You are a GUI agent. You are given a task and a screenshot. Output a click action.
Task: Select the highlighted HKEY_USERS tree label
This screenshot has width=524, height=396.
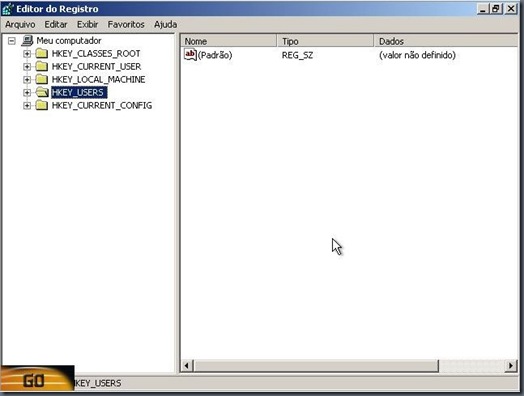pos(79,92)
